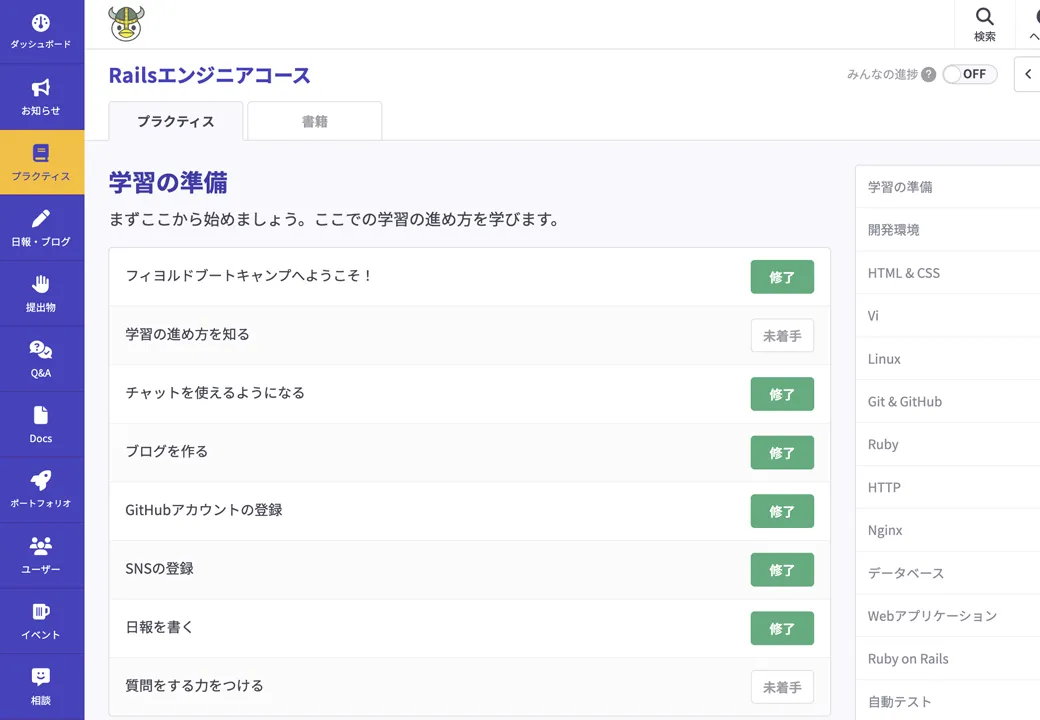The width and height of the screenshot is (1040, 720).
Task: Collapse the side panel with the chevron button
Action: [x=1028, y=74]
